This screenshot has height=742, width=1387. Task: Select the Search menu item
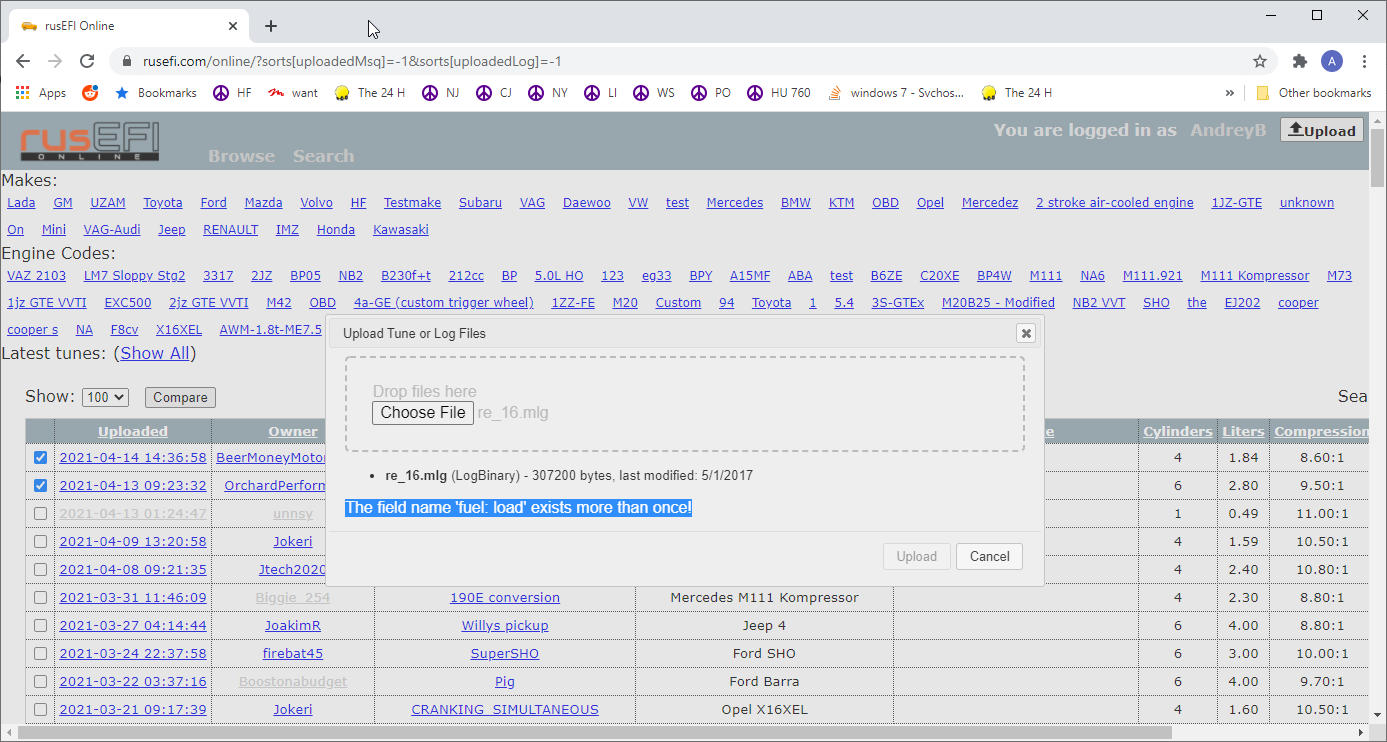point(323,156)
